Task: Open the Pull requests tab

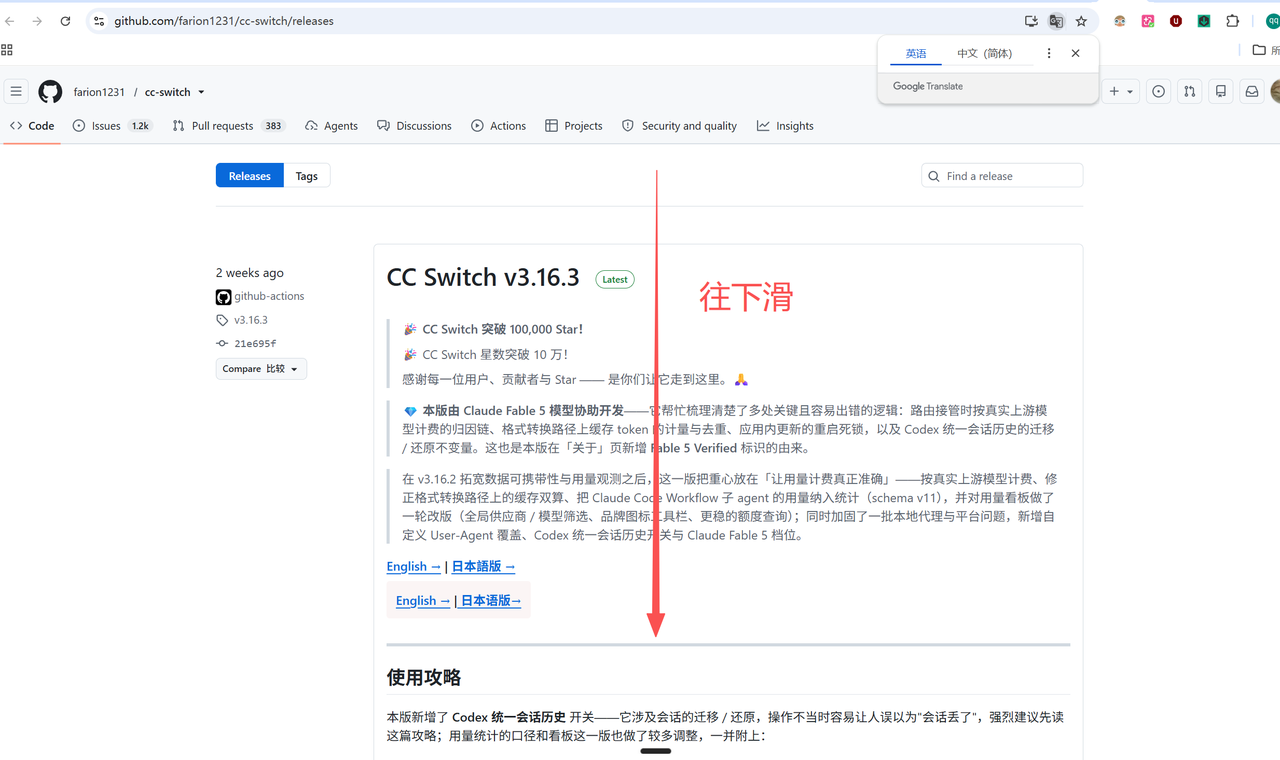Action: click(x=228, y=126)
